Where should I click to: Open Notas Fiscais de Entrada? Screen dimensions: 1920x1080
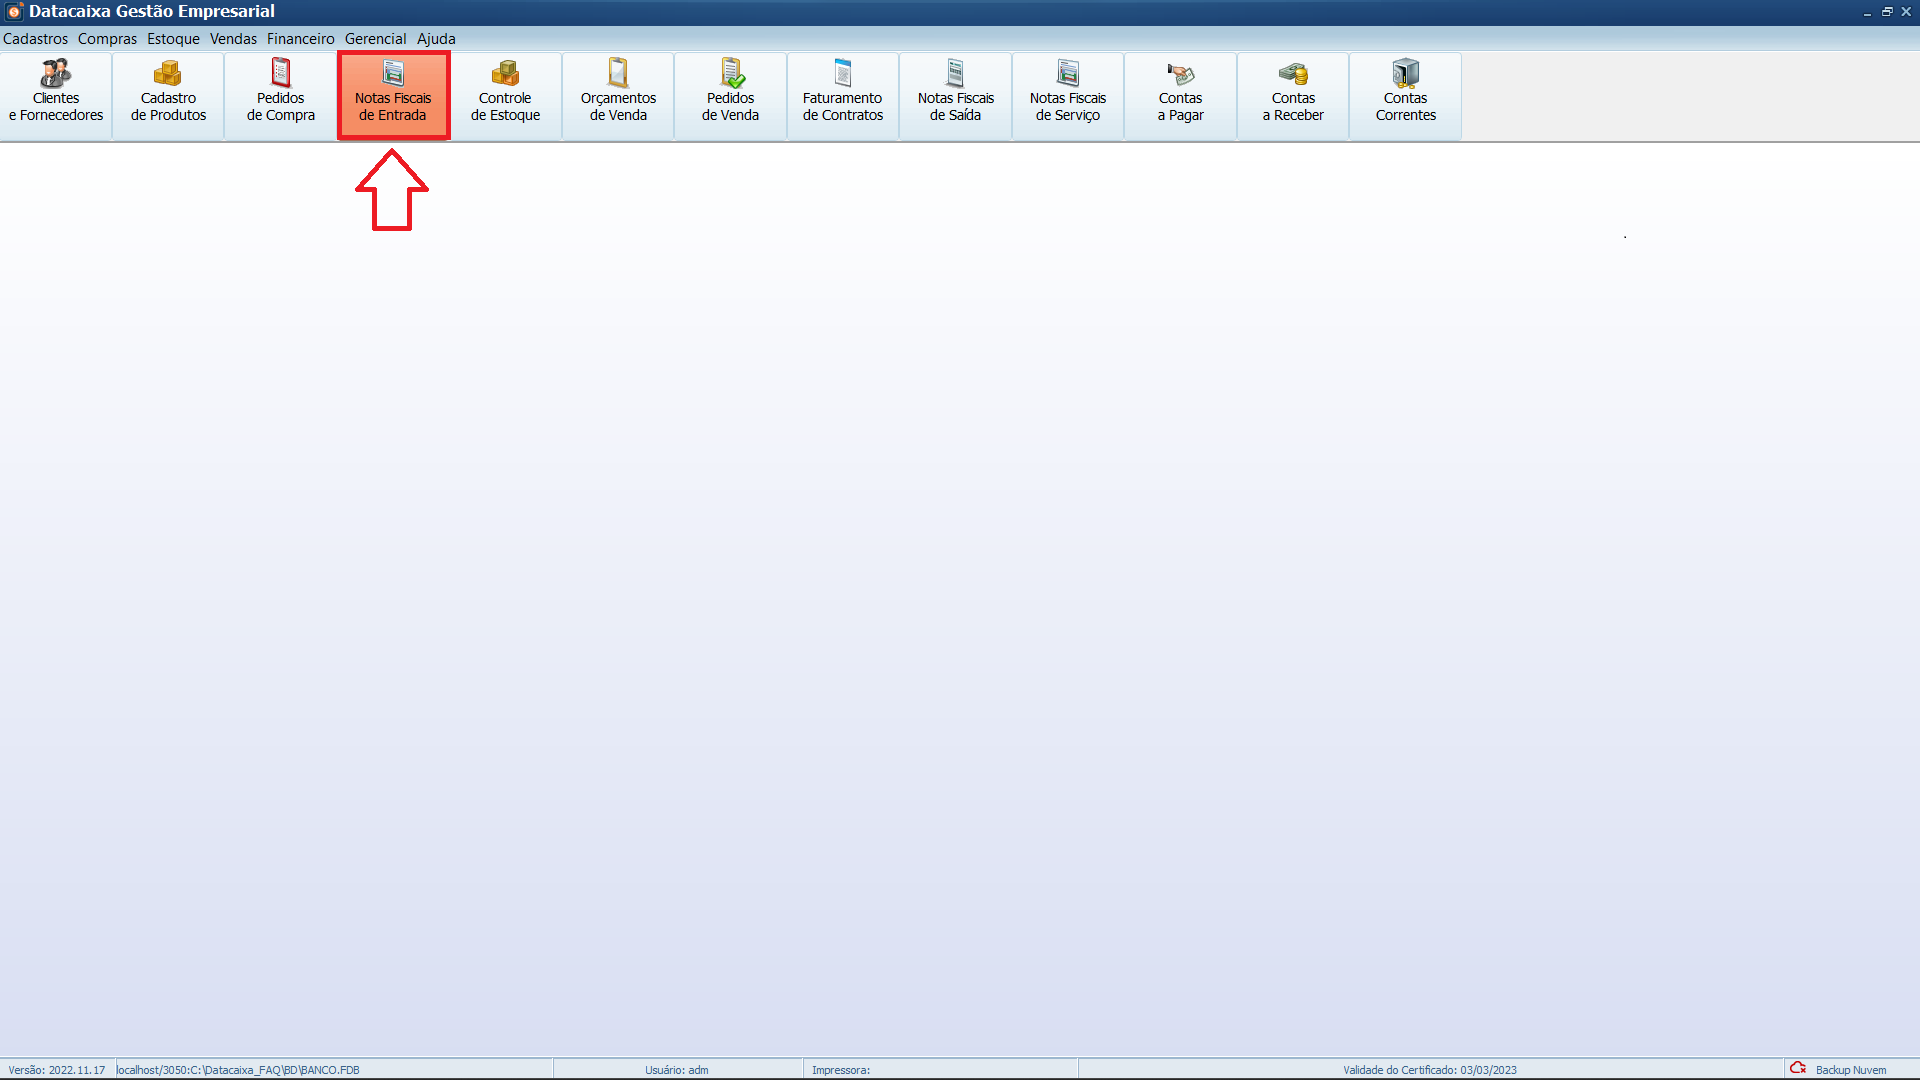click(x=393, y=96)
